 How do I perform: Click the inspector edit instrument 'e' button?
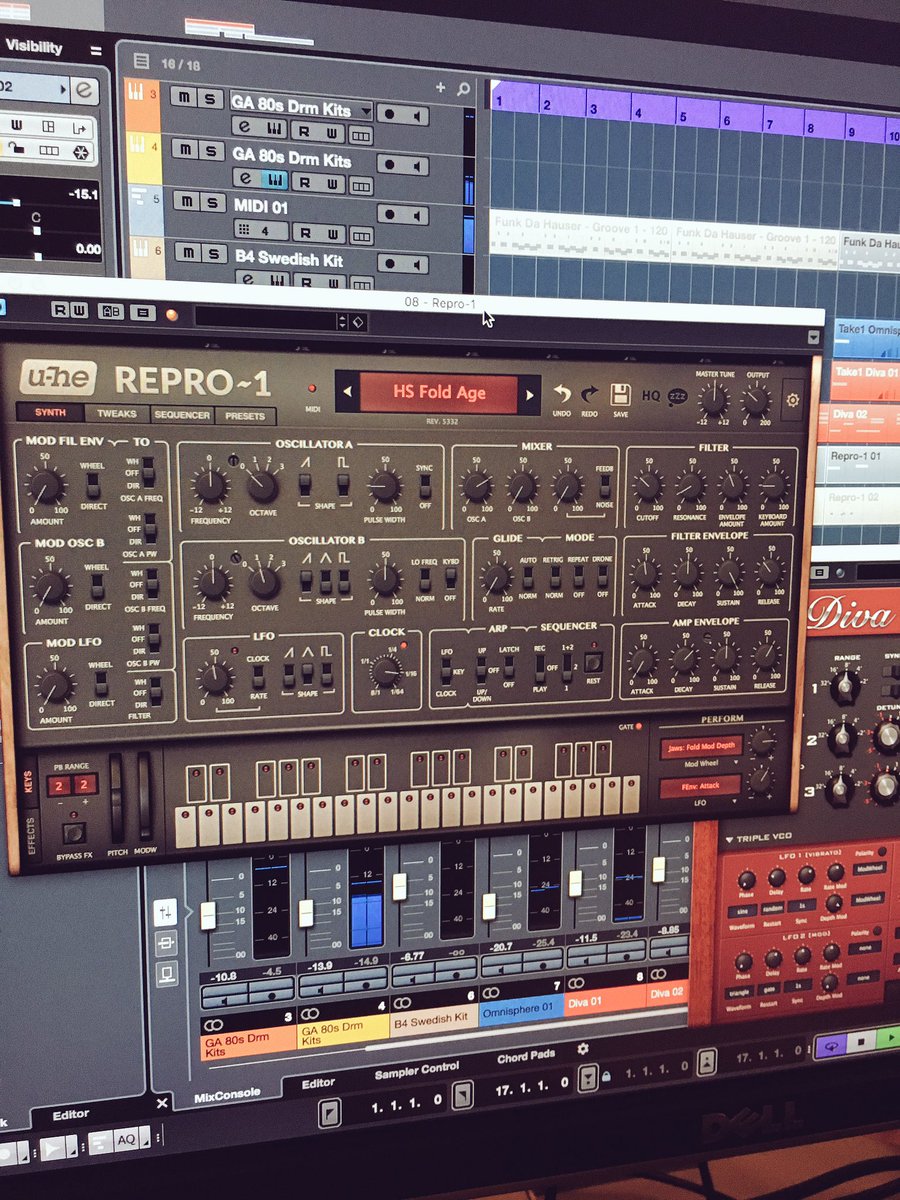pos(86,88)
